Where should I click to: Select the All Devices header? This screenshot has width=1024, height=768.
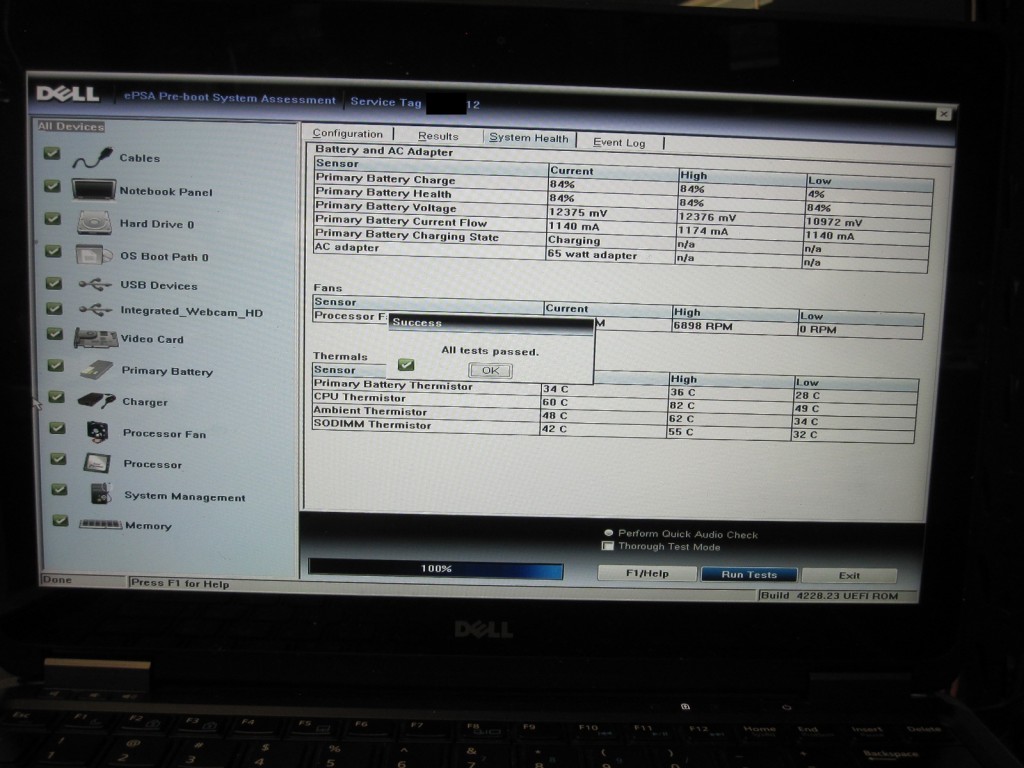coord(71,127)
